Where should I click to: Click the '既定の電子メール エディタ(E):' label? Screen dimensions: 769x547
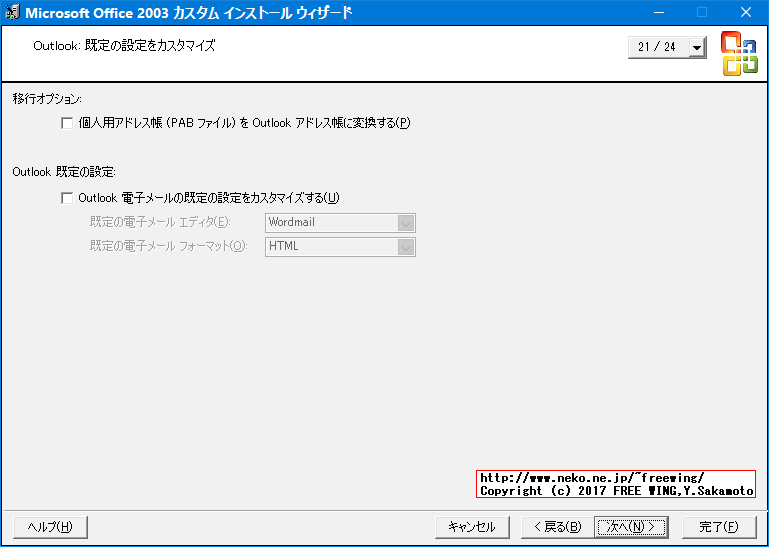tap(160, 222)
